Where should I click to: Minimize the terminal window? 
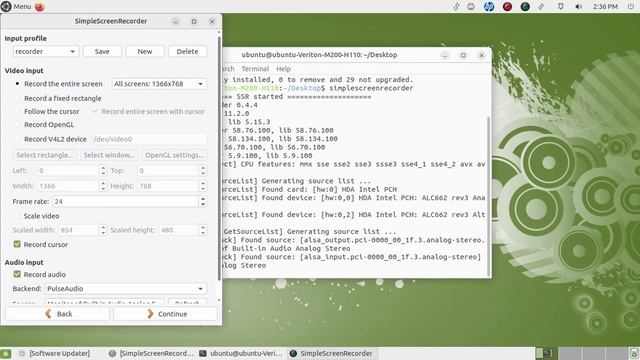click(x=445, y=55)
